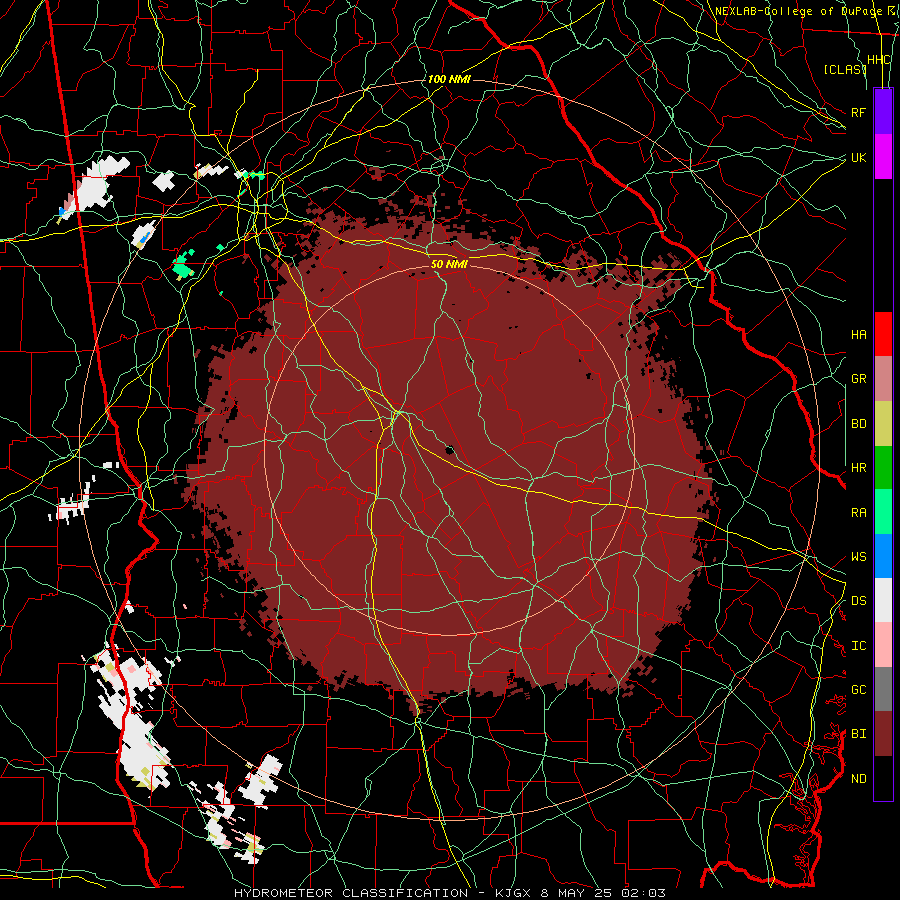Image resolution: width=900 pixels, height=900 pixels.
Task: Select the white DS legend swatch
Action: tap(883, 600)
